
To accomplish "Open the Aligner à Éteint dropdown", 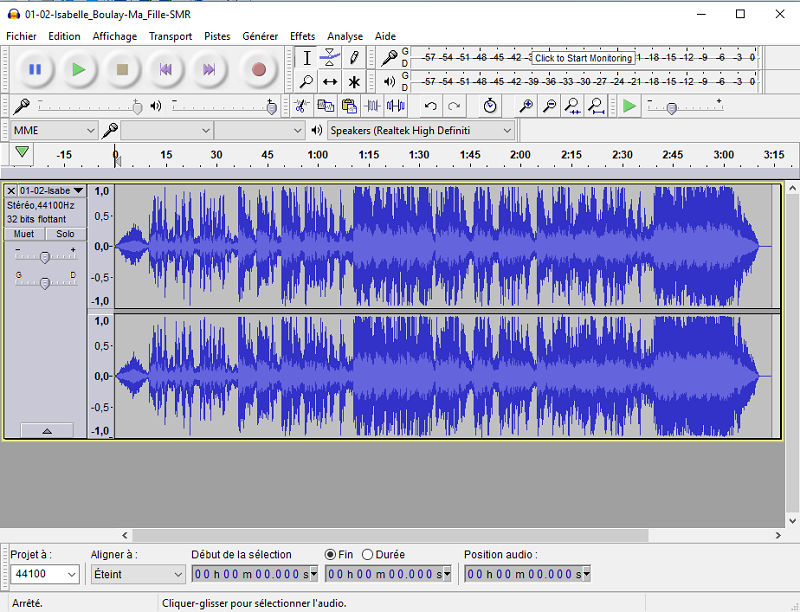I will [x=138, y=574].
